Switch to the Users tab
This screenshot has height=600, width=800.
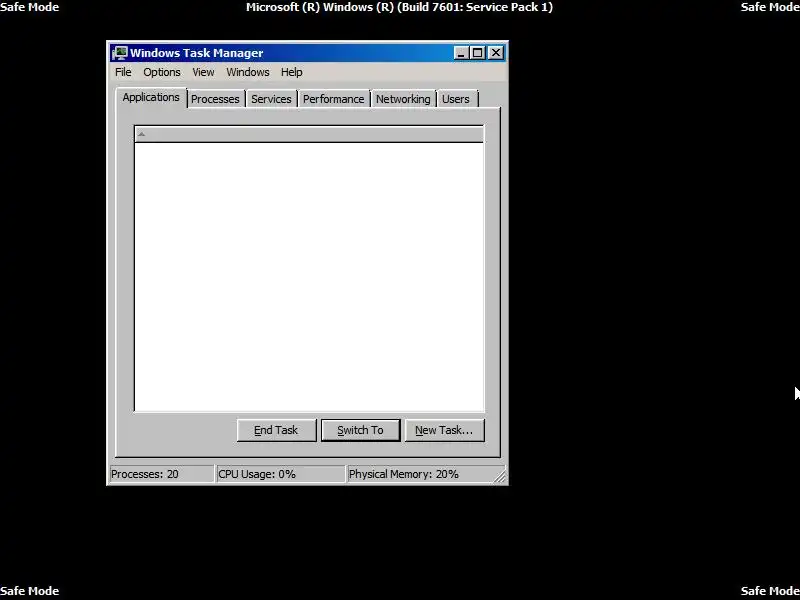[x=456, y=99]
